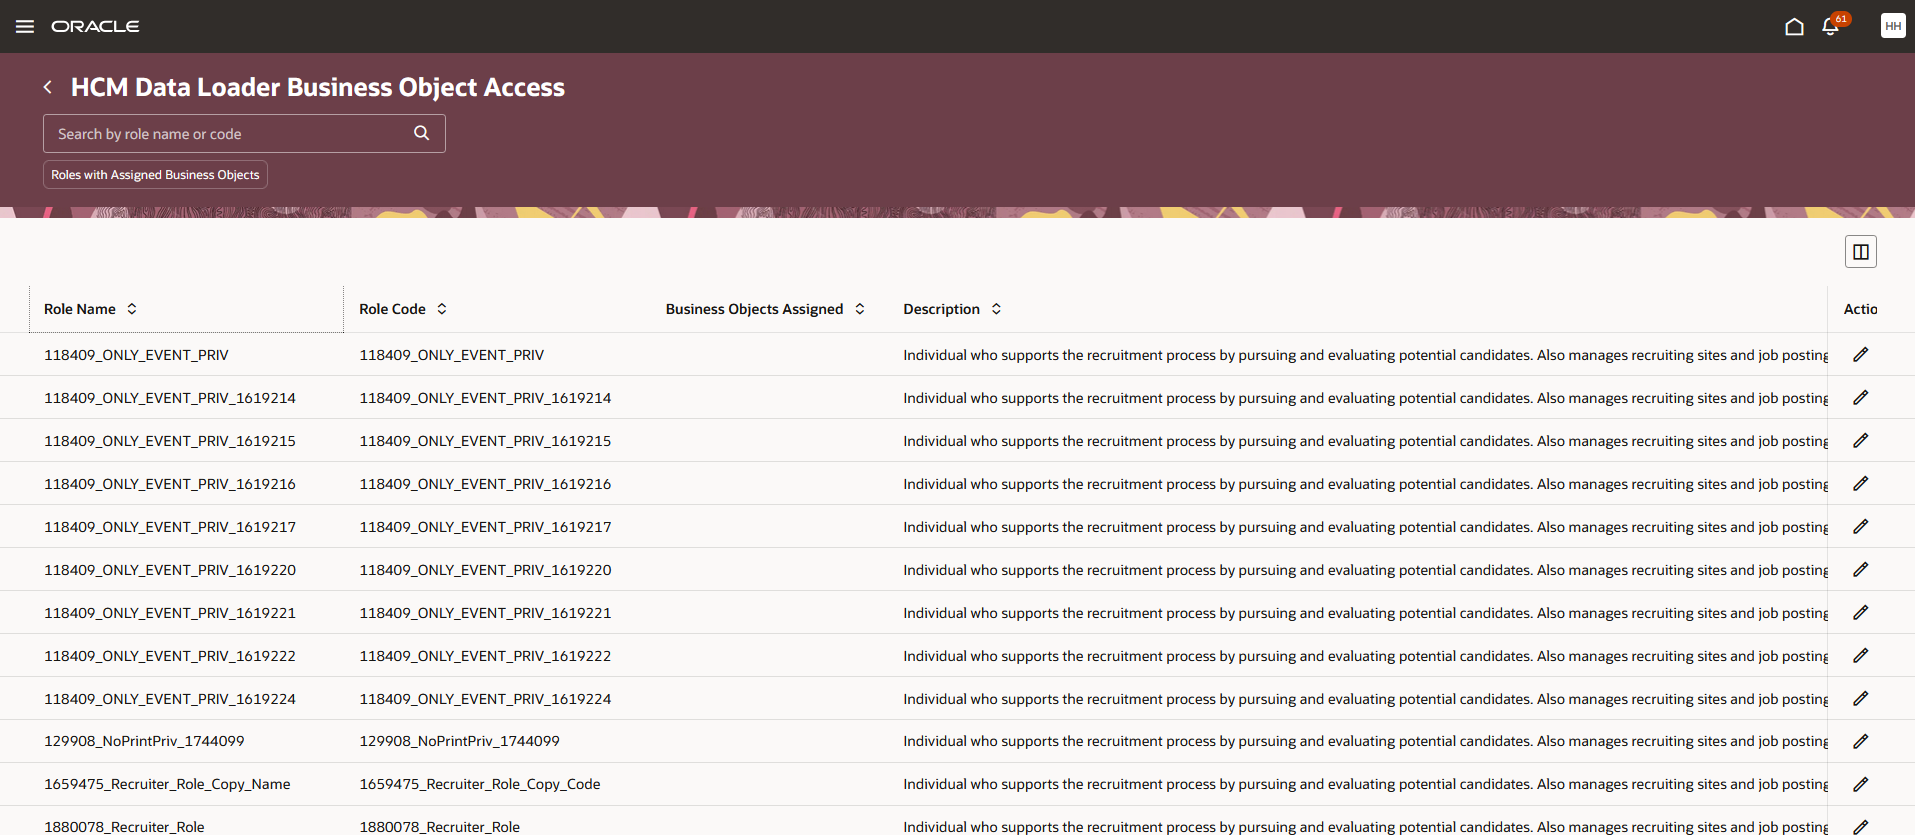Select the 118409_ONLY_EVENT_PRIV_1619224 role name cell
Screen dimensions: 1915x835
coord(170,699)
